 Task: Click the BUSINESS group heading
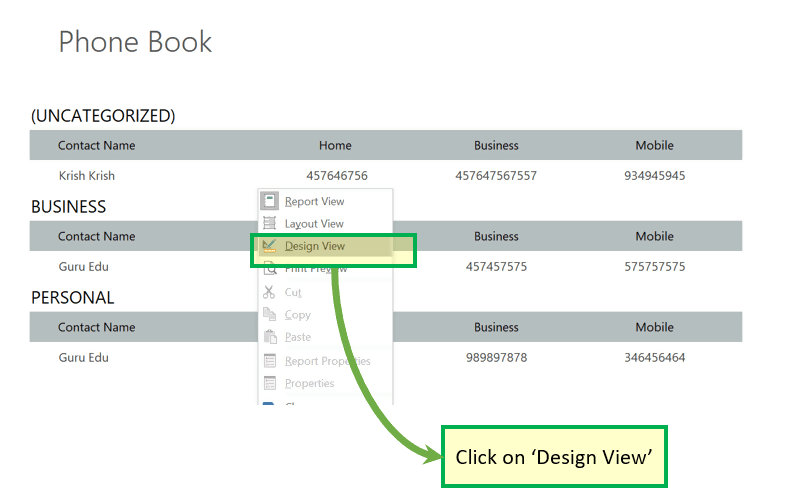pyautogui.click(x=68, y=207)
